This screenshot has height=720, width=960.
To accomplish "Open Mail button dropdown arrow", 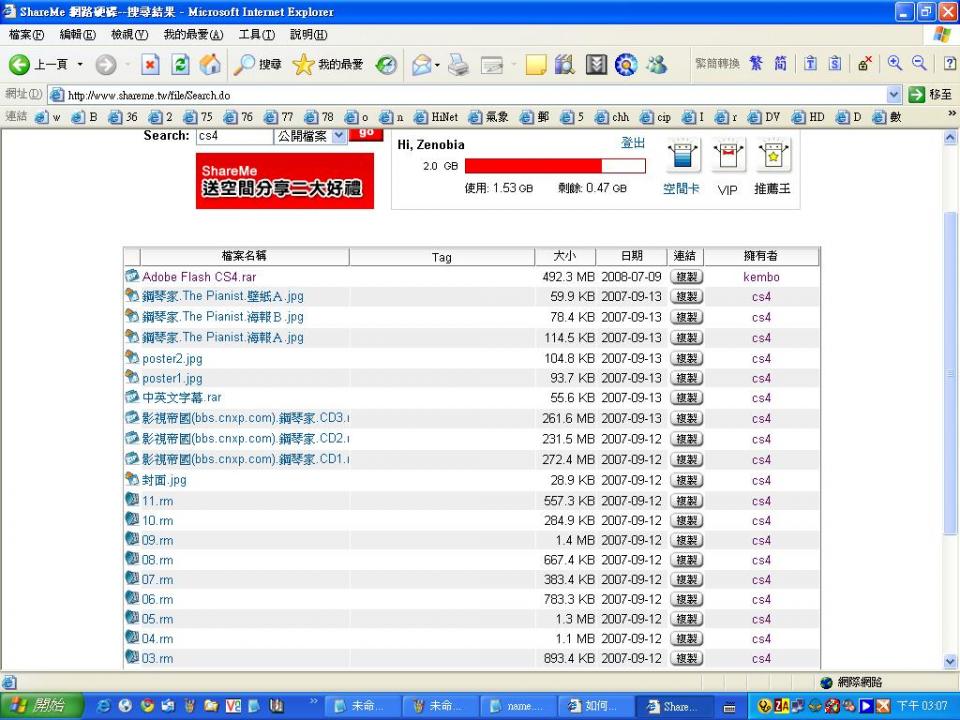I will click(437, 64).
